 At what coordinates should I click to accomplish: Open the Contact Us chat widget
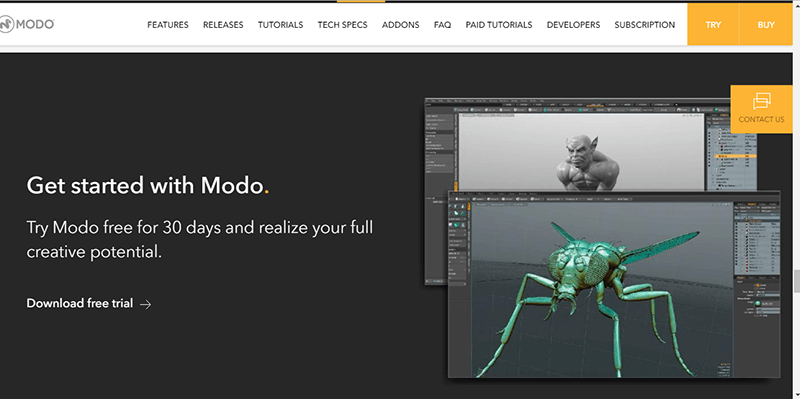pos(761,109)
